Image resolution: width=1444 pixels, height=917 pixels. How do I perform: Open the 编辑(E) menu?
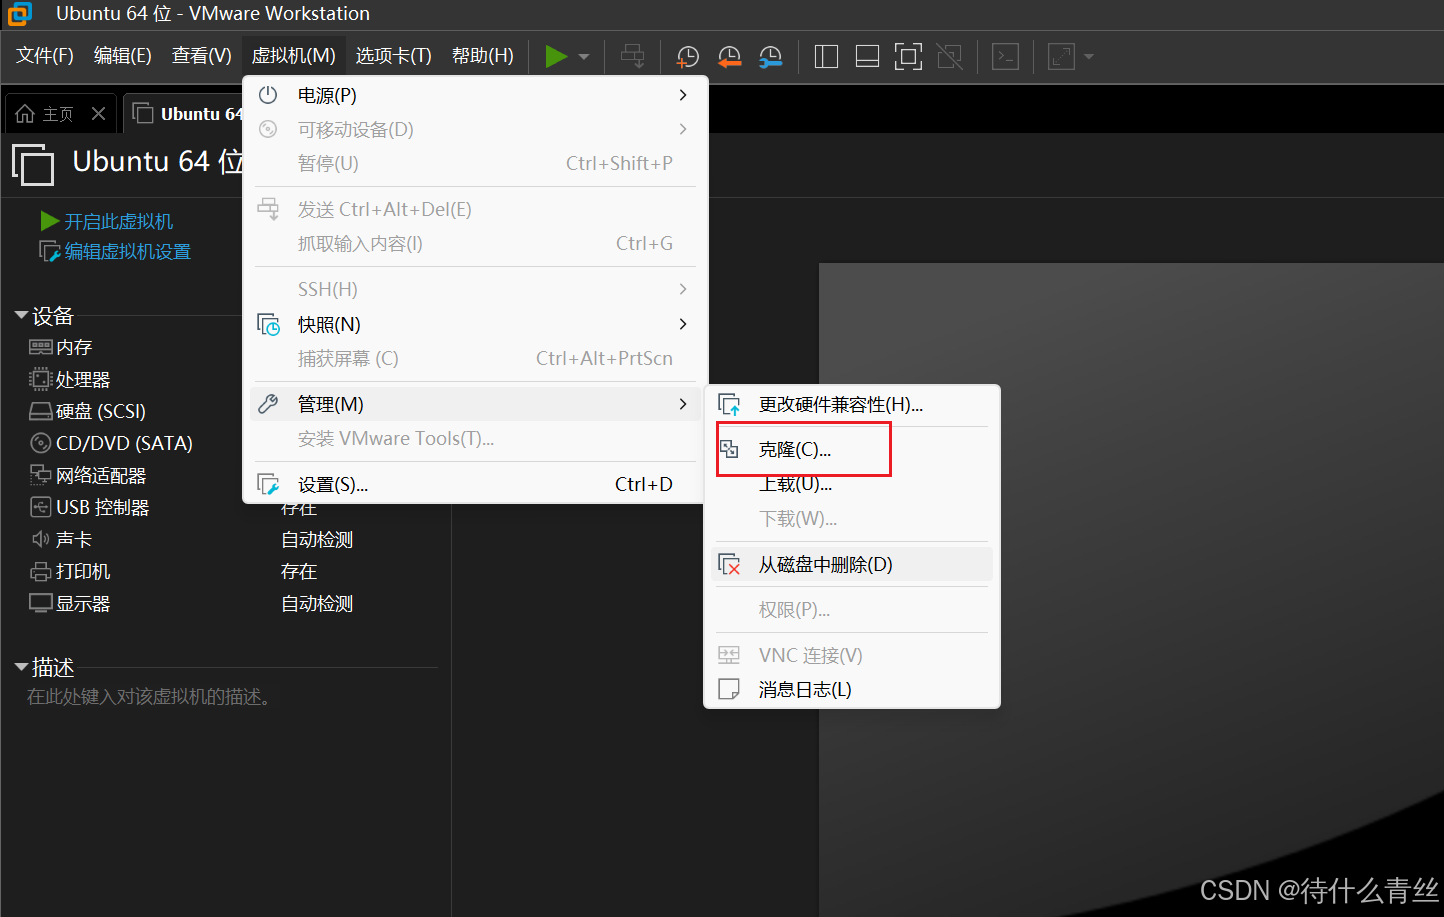[123, 56]
